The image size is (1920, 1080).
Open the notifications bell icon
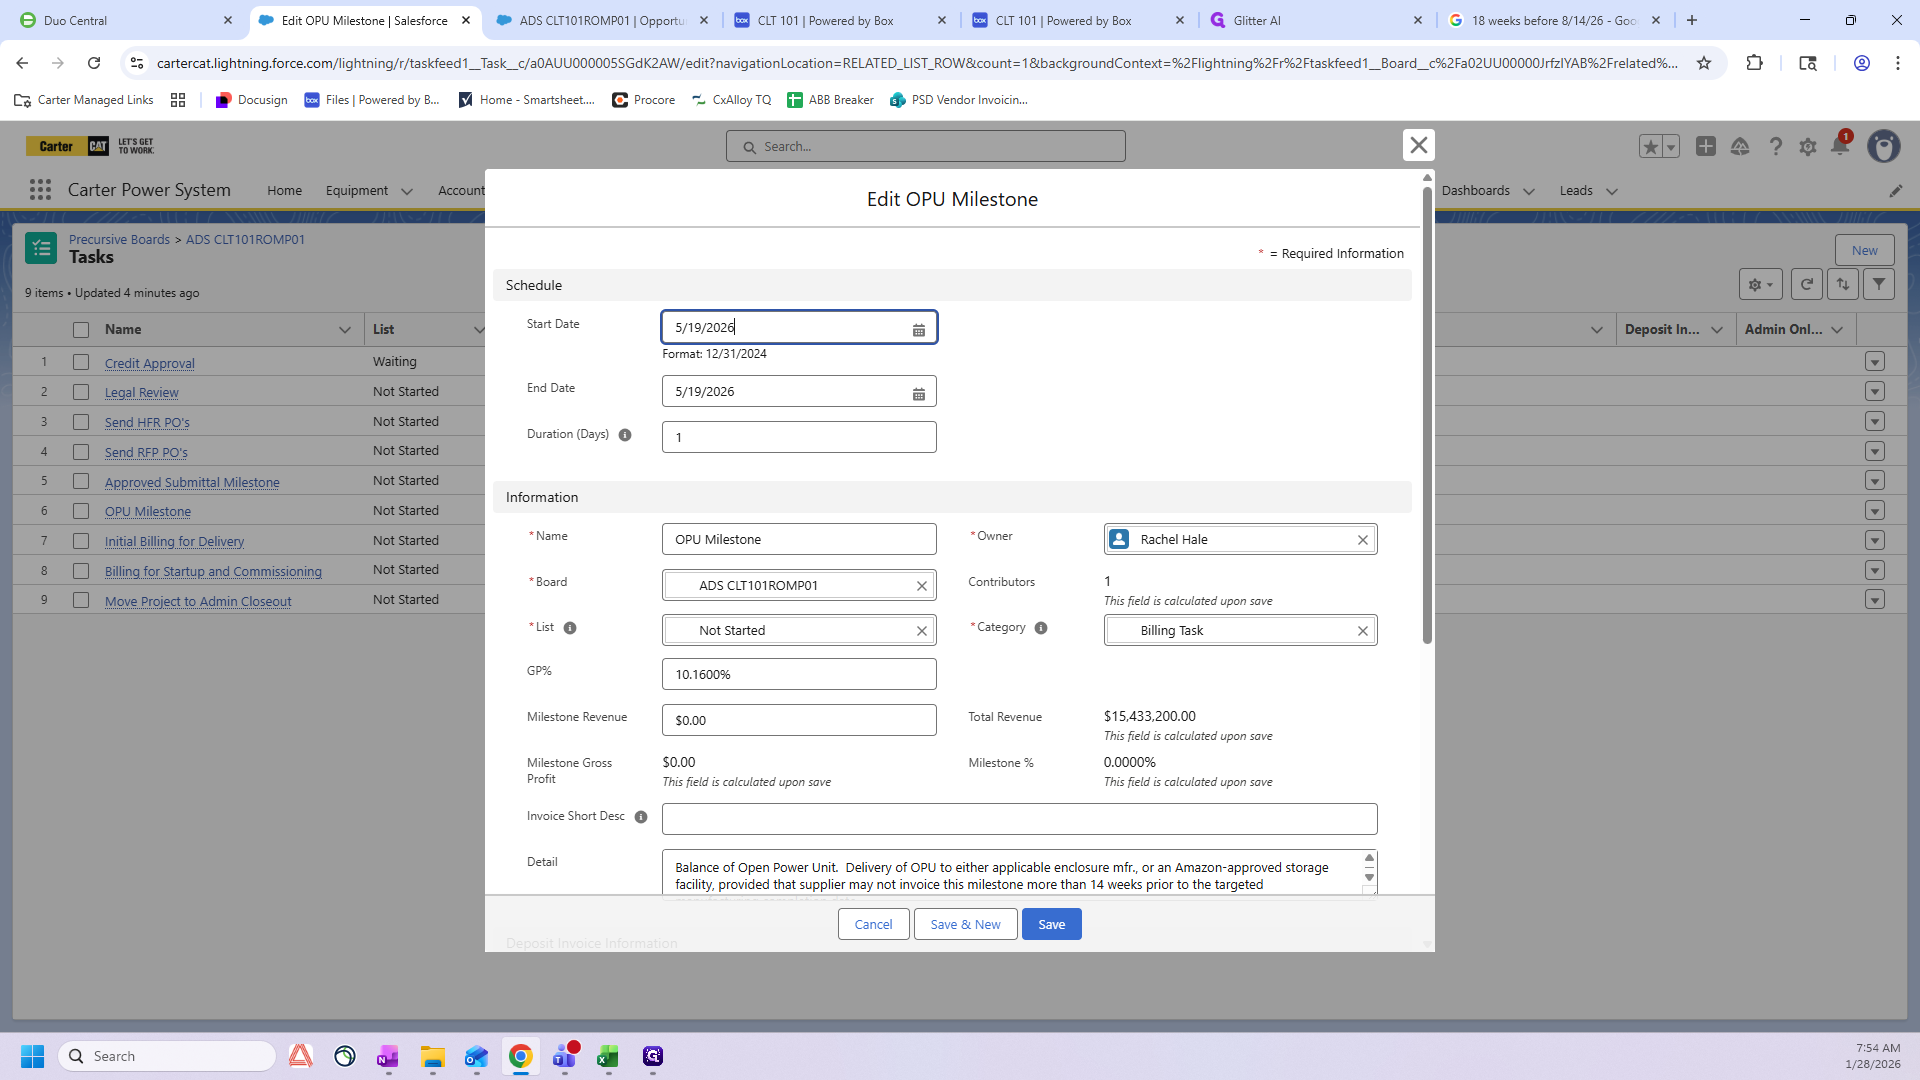1839,147
